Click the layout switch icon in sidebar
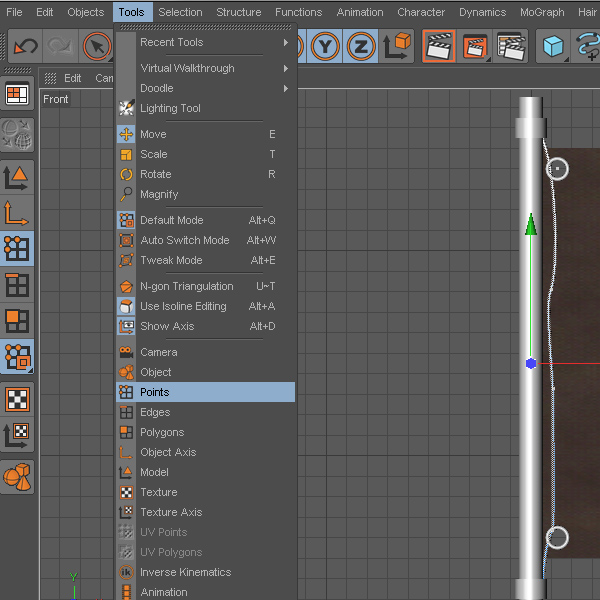 (17, 93)
